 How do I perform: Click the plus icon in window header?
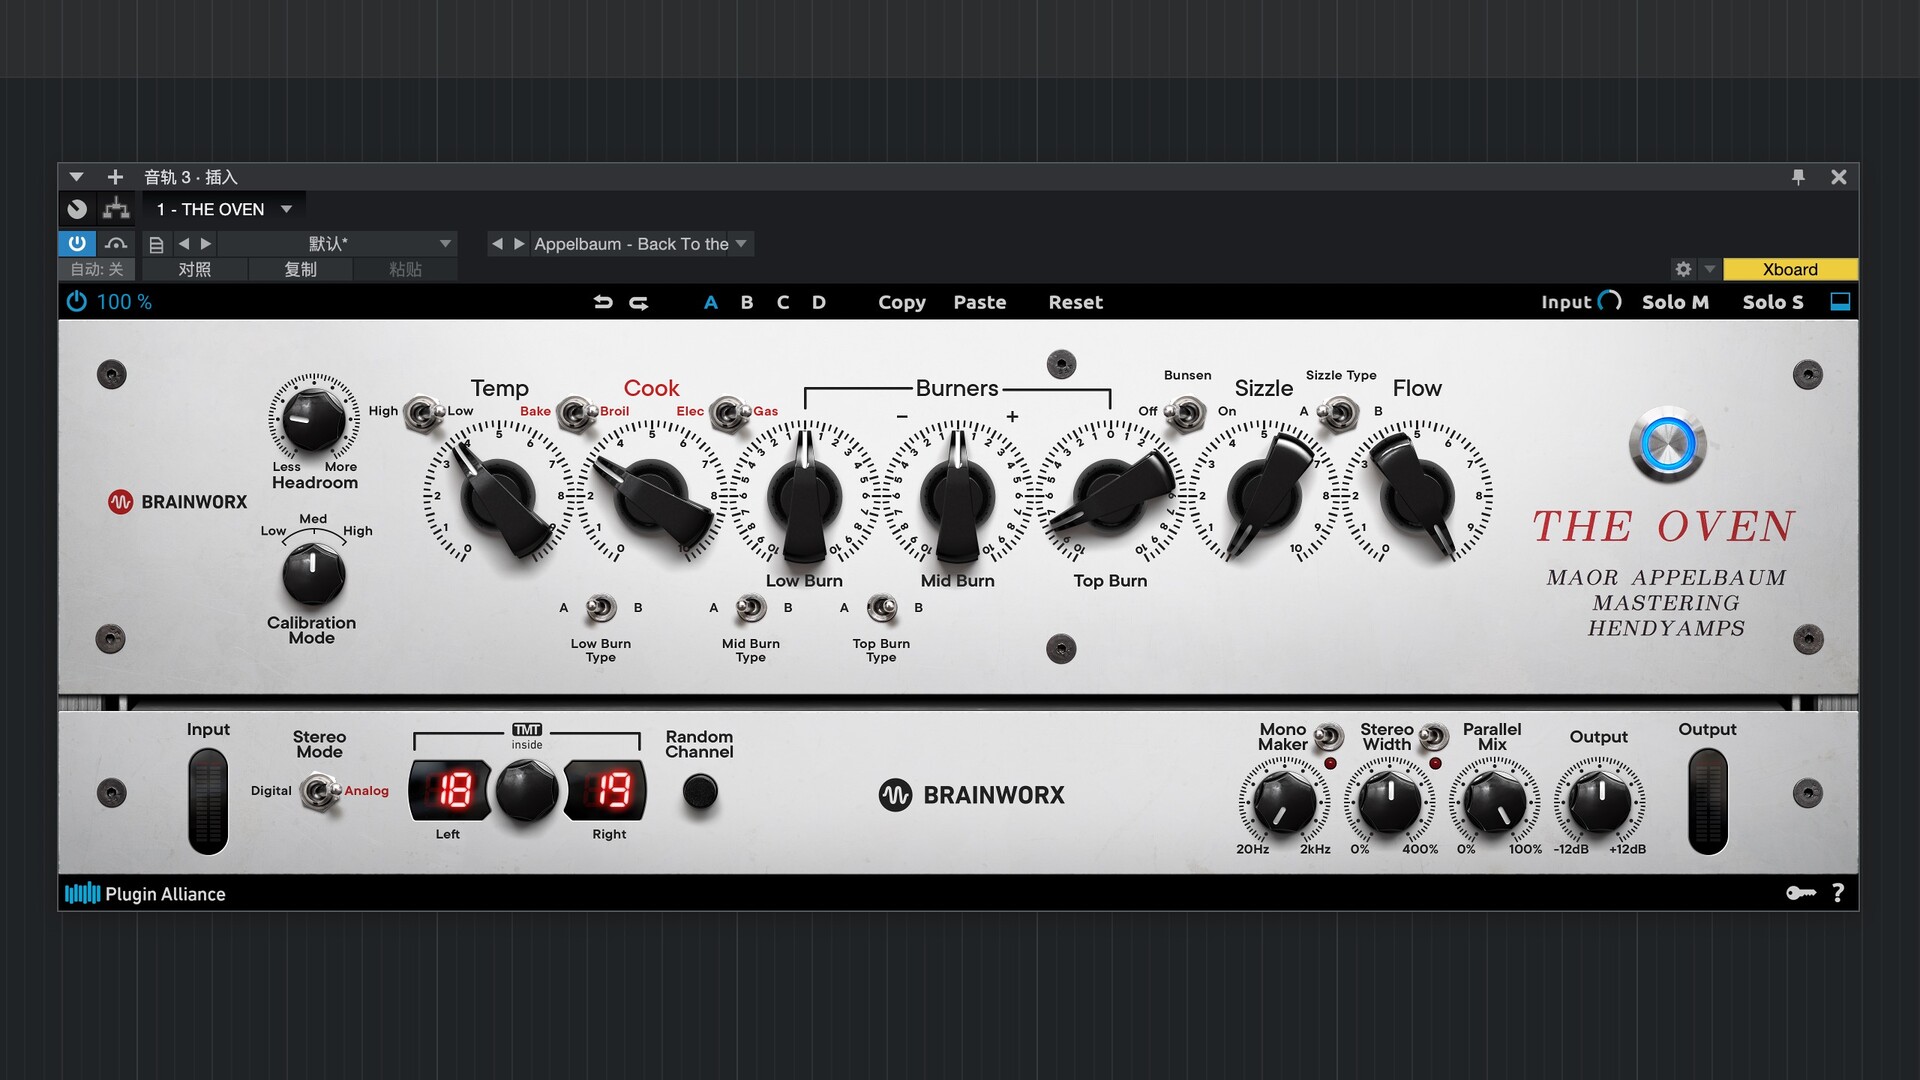point(115,177)
